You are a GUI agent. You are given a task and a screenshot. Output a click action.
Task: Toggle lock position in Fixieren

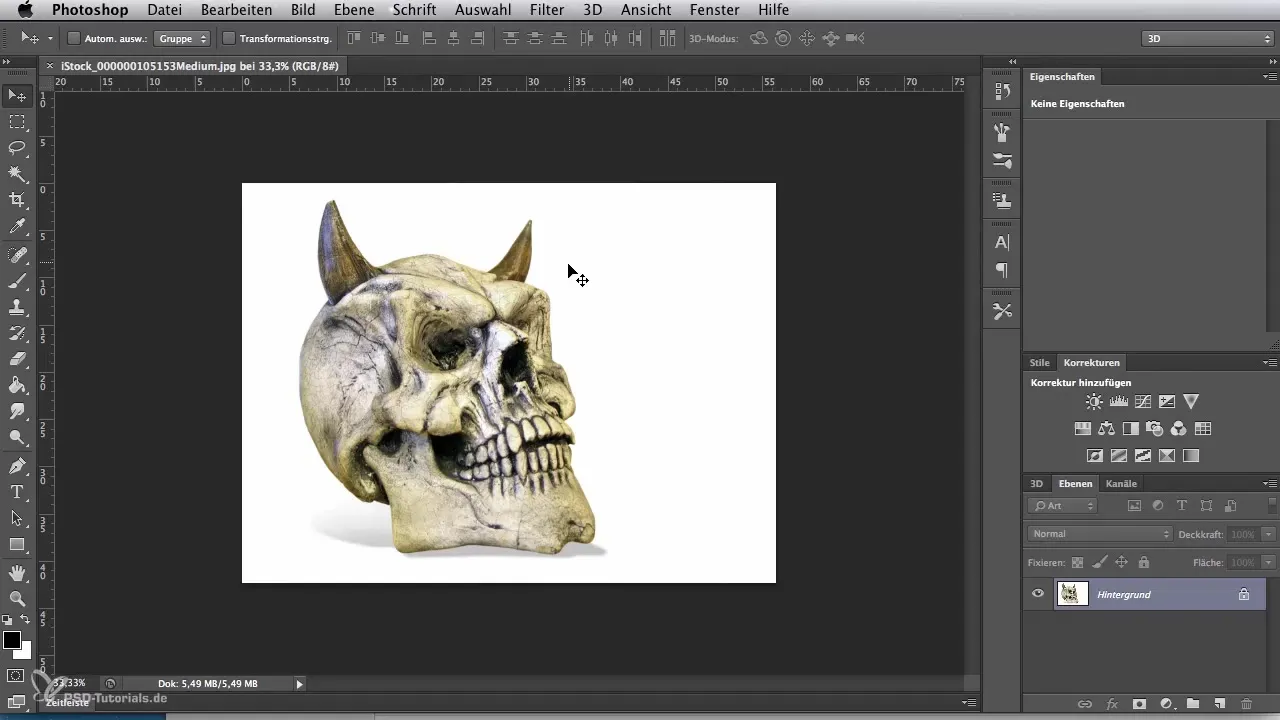1121,563
